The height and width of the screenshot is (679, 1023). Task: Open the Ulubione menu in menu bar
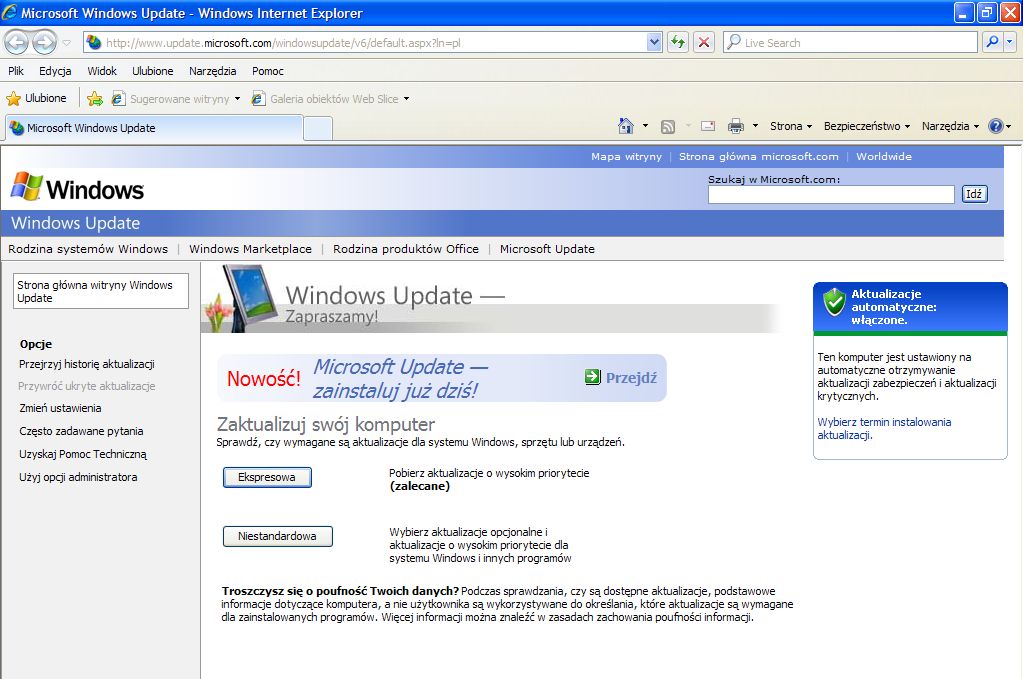(x=153, y=71)
